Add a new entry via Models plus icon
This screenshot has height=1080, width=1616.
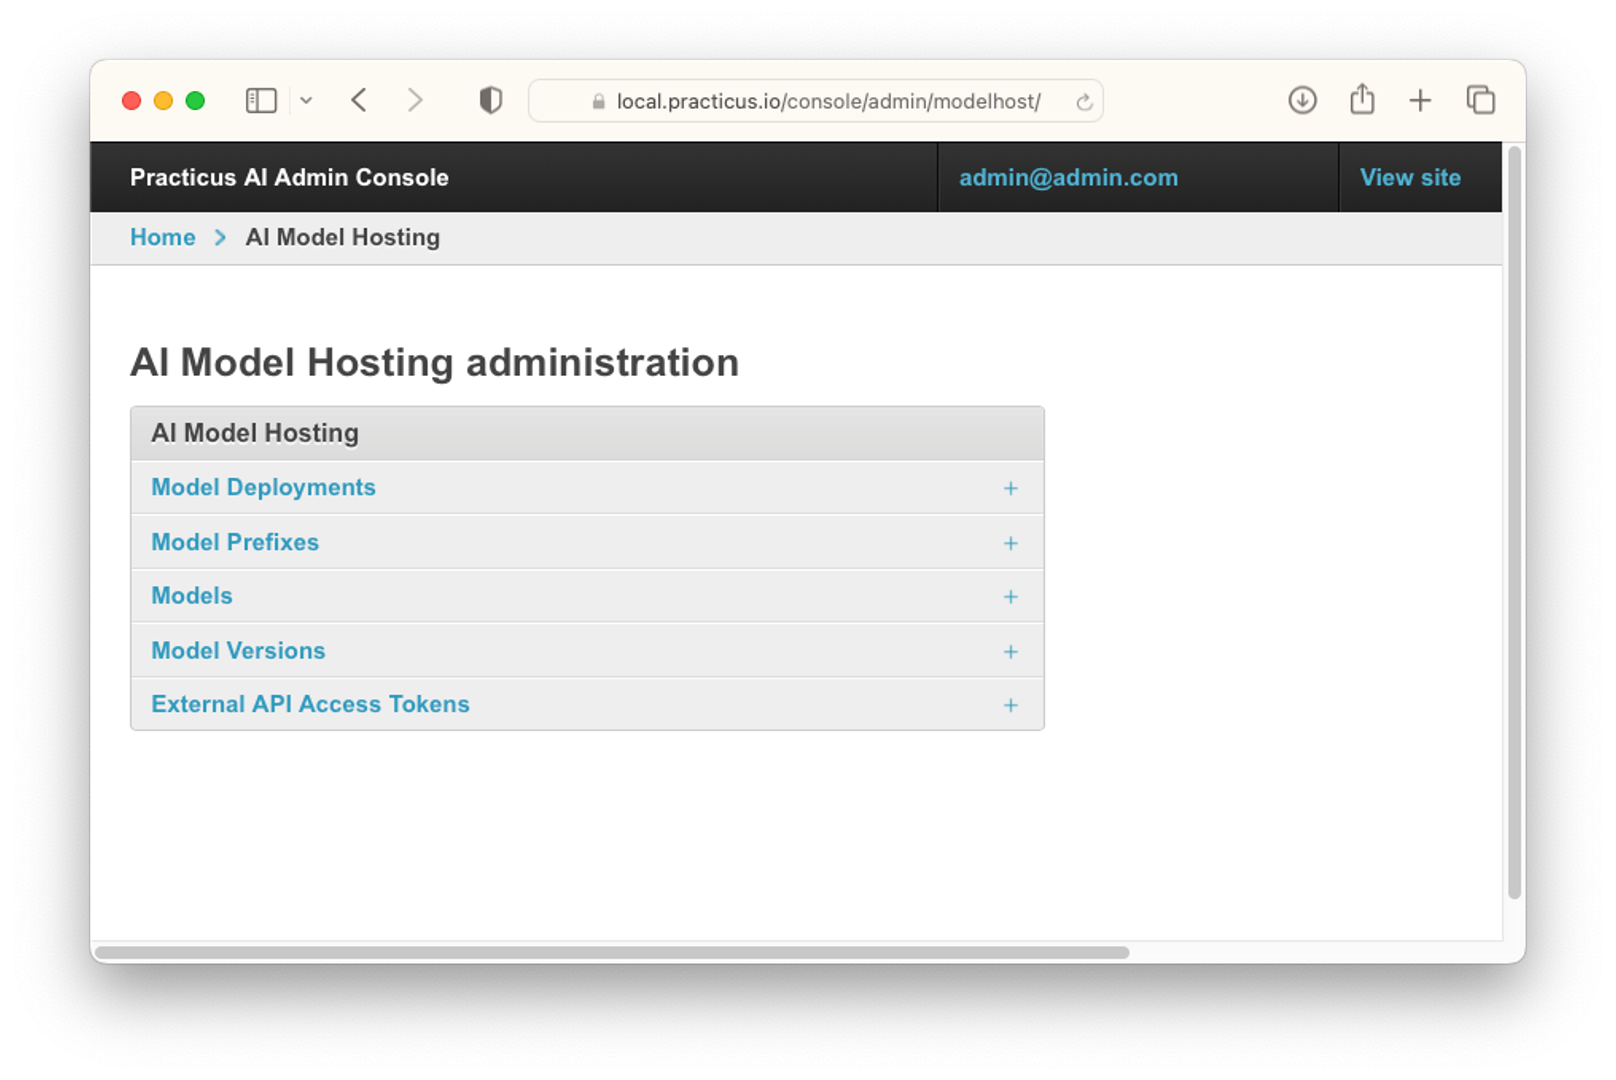pos(1010,597)
